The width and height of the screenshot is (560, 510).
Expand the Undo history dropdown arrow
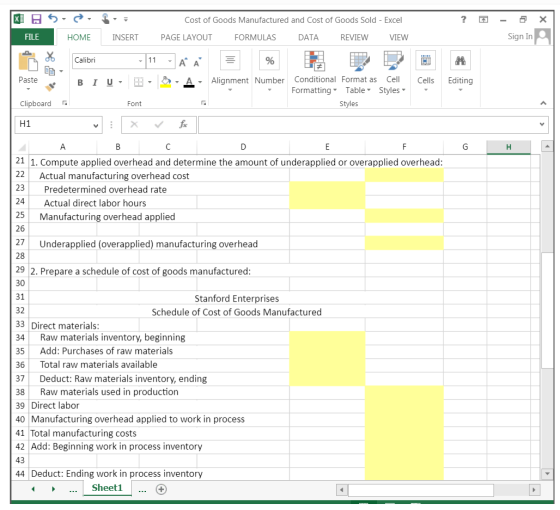(x=64, y=19)
